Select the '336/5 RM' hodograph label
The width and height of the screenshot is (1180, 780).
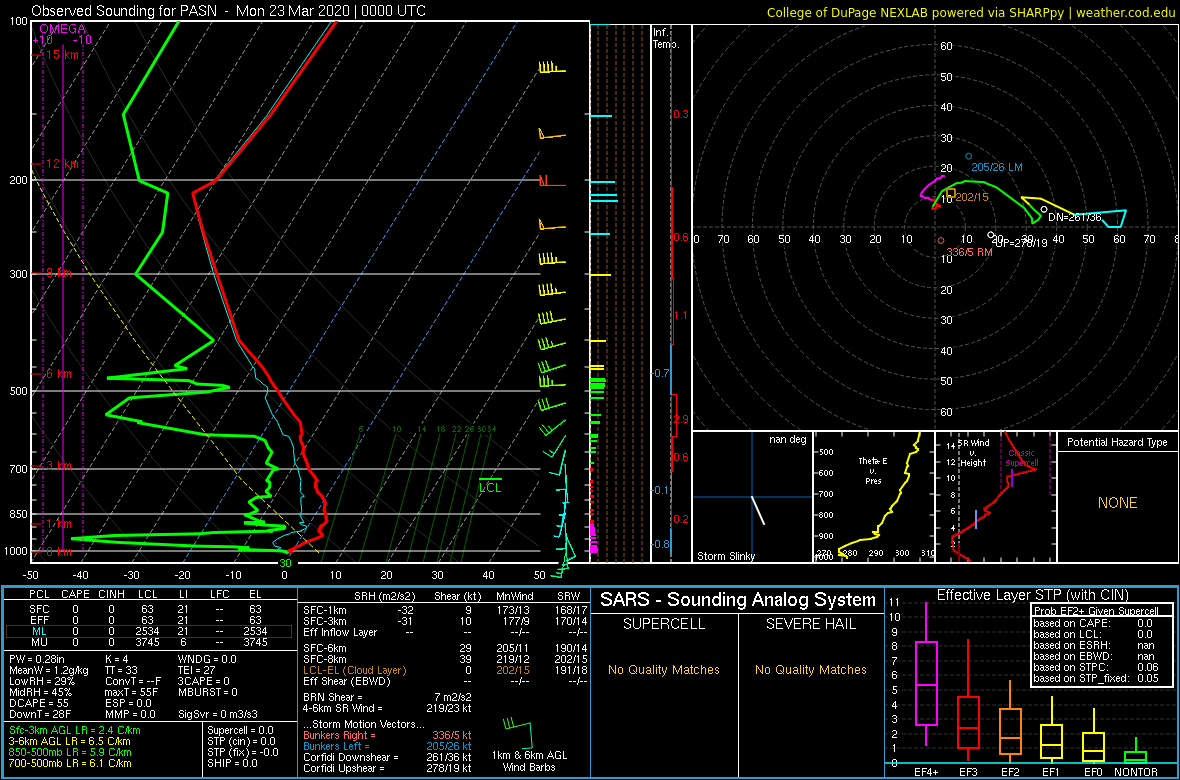coord(969,251)
